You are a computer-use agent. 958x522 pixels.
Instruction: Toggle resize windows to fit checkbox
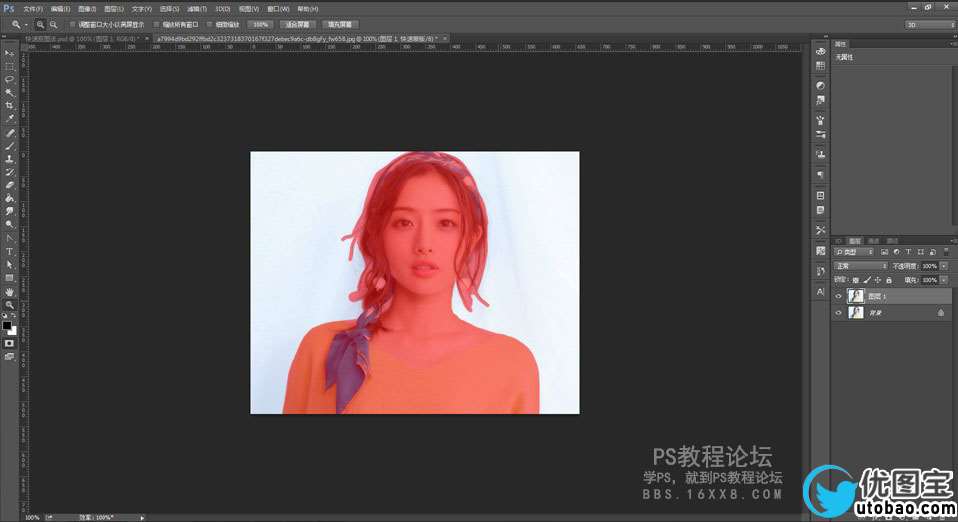[x=72, y=24]
